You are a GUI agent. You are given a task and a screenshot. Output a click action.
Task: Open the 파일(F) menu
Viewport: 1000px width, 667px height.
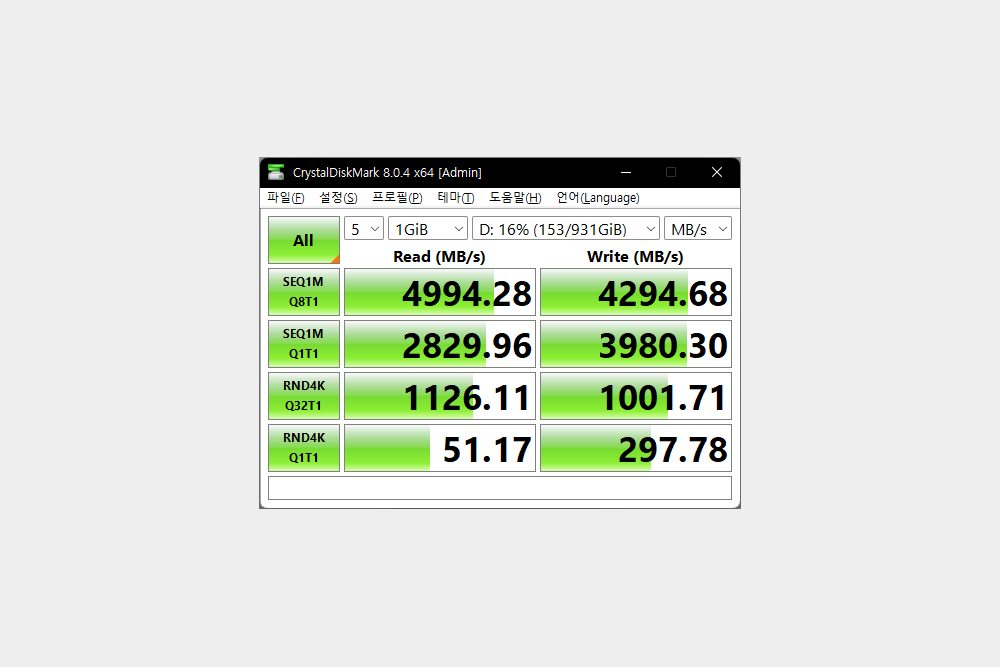pyautogui.click(x=286, y=198)
